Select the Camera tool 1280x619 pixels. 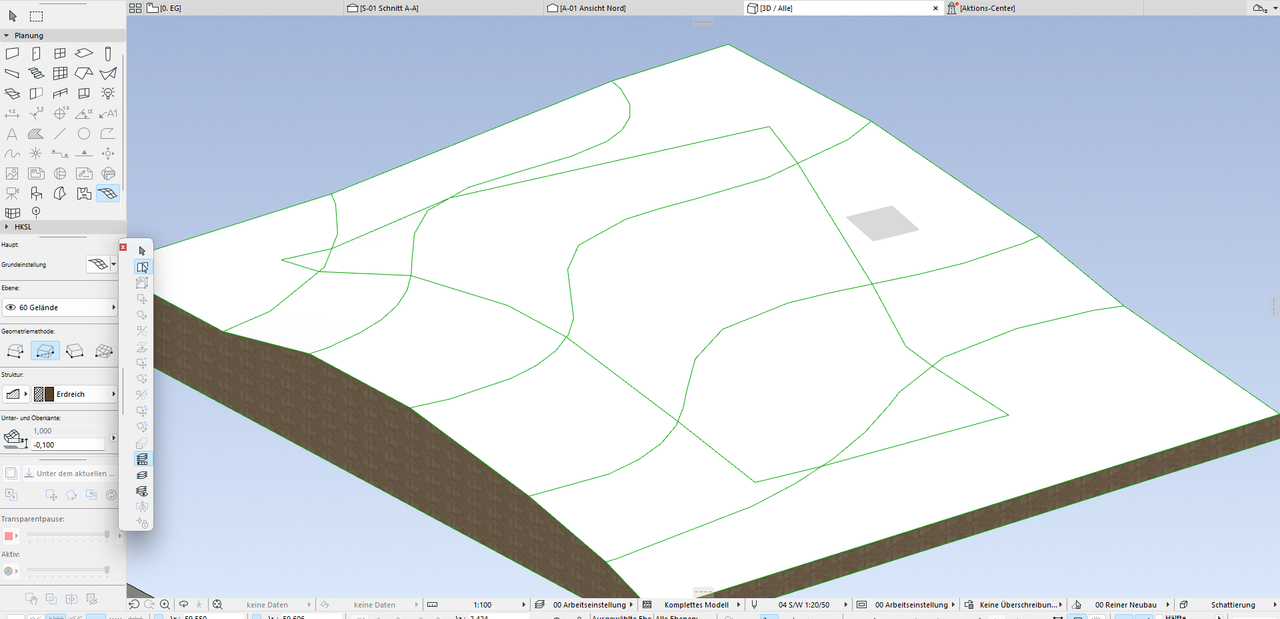pyautogui.click(x=12, y=193)
